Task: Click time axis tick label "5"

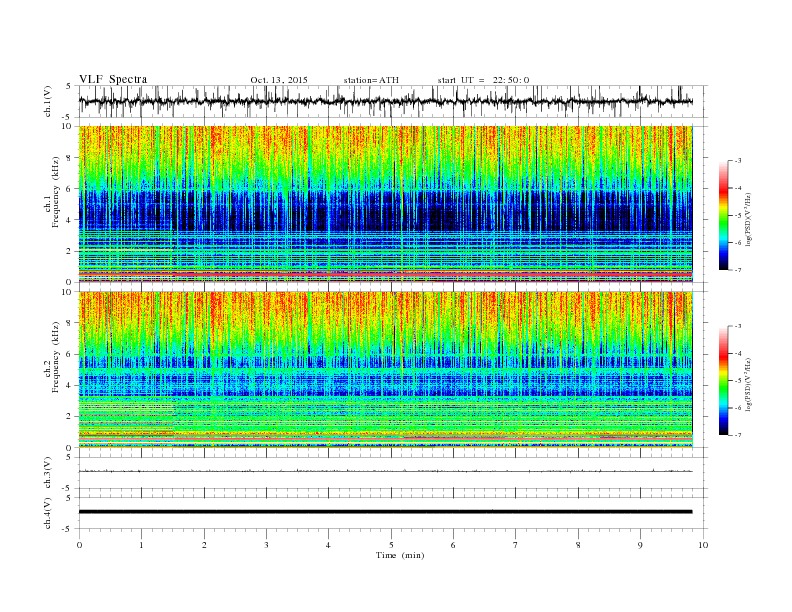Action: (x=391, y=545)
